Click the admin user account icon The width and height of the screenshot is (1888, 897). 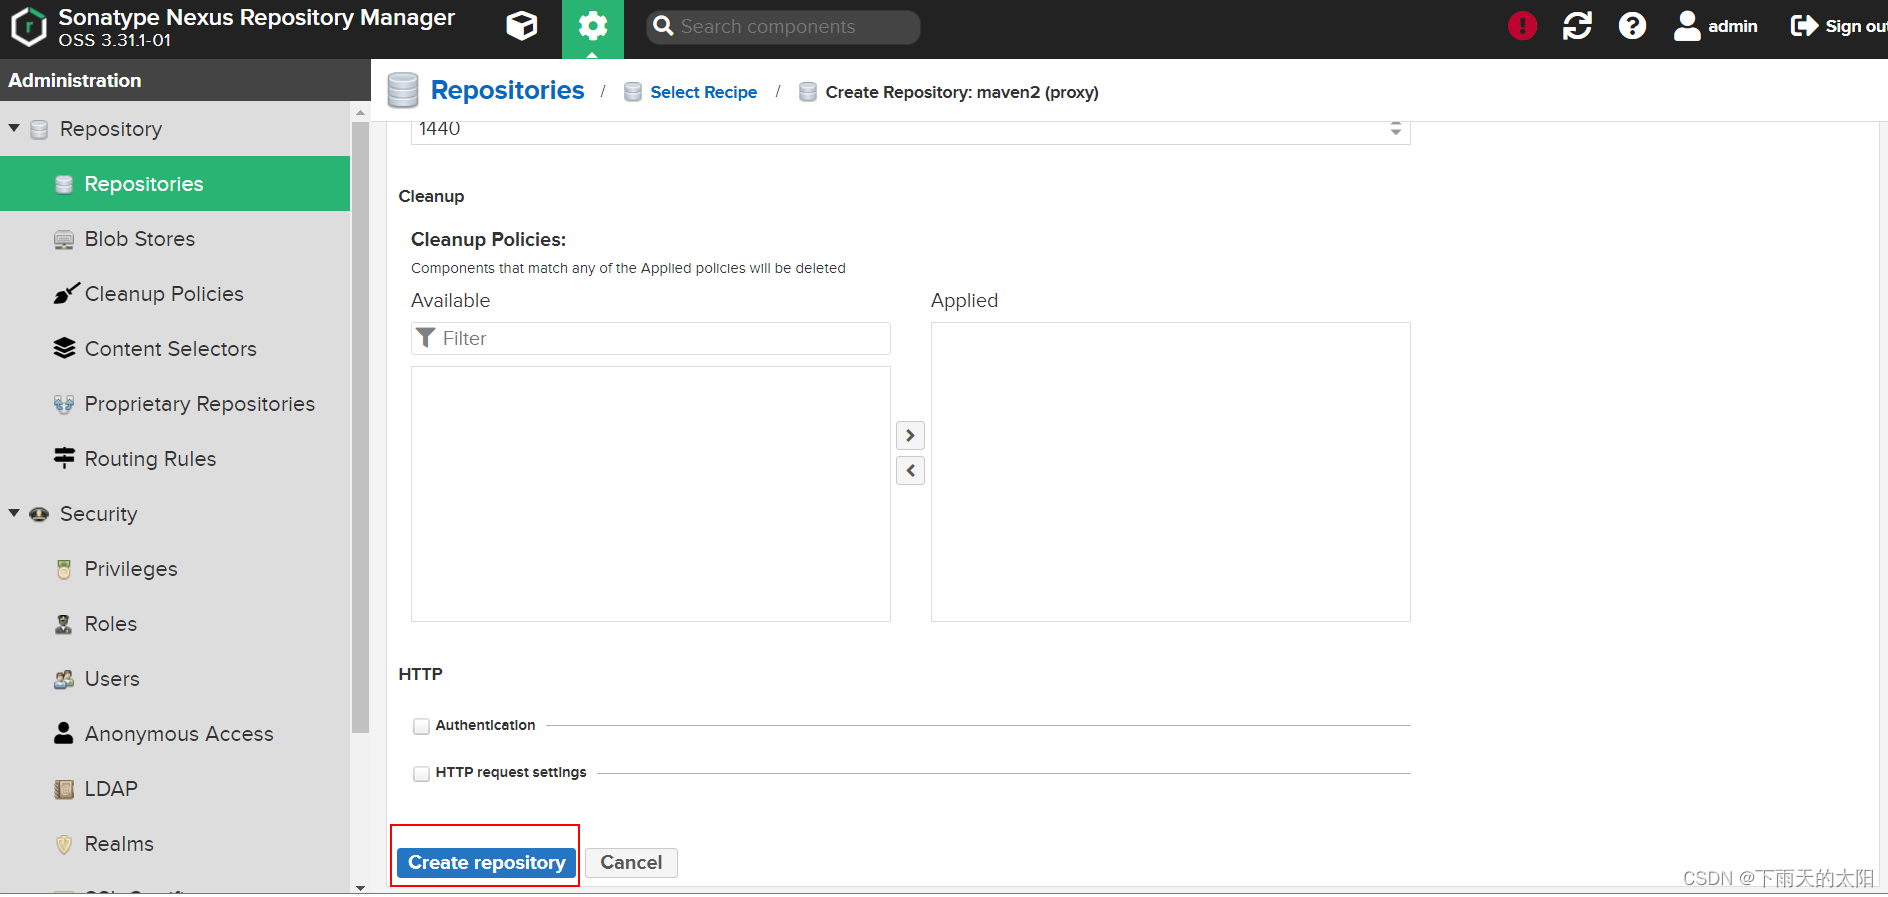1687,26
